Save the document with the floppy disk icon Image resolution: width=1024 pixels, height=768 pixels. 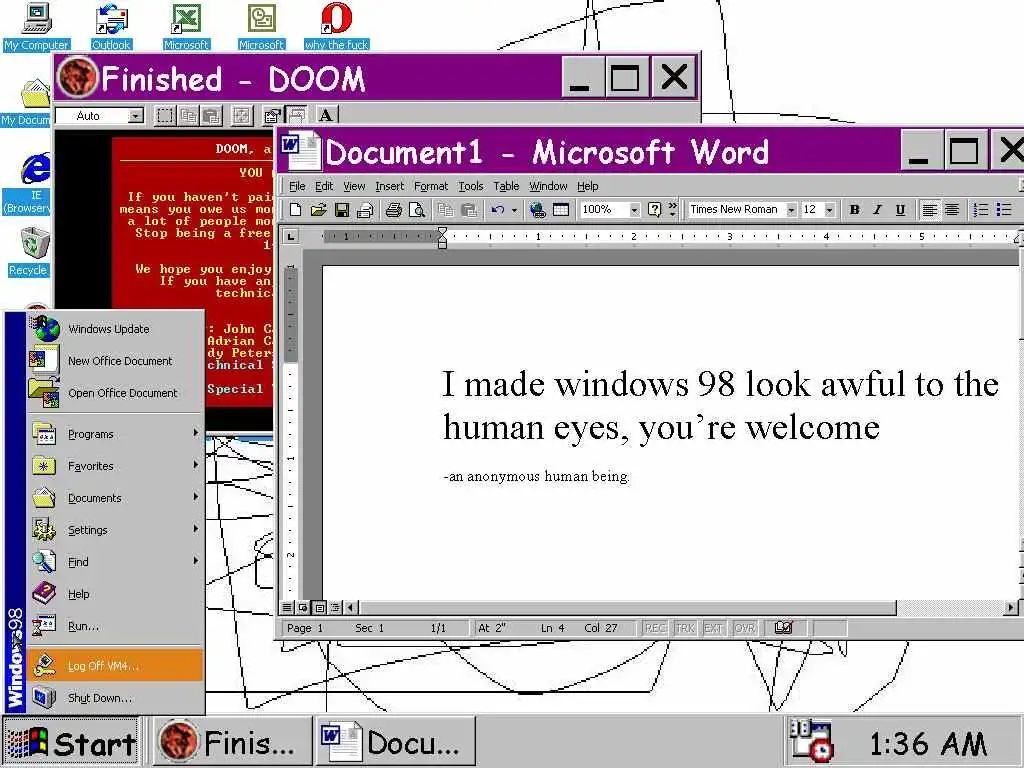(x=342, y=210)
